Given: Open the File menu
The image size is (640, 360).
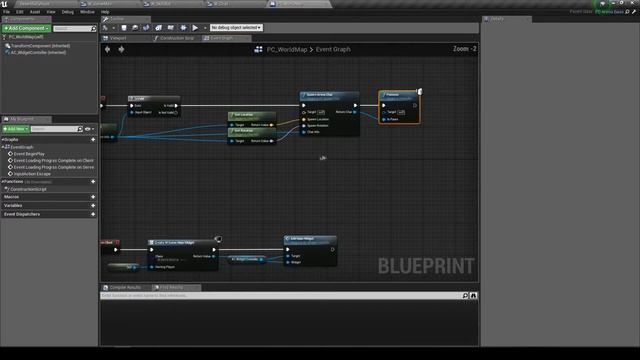Looking at the screenshot, I should tap(7, 12).
